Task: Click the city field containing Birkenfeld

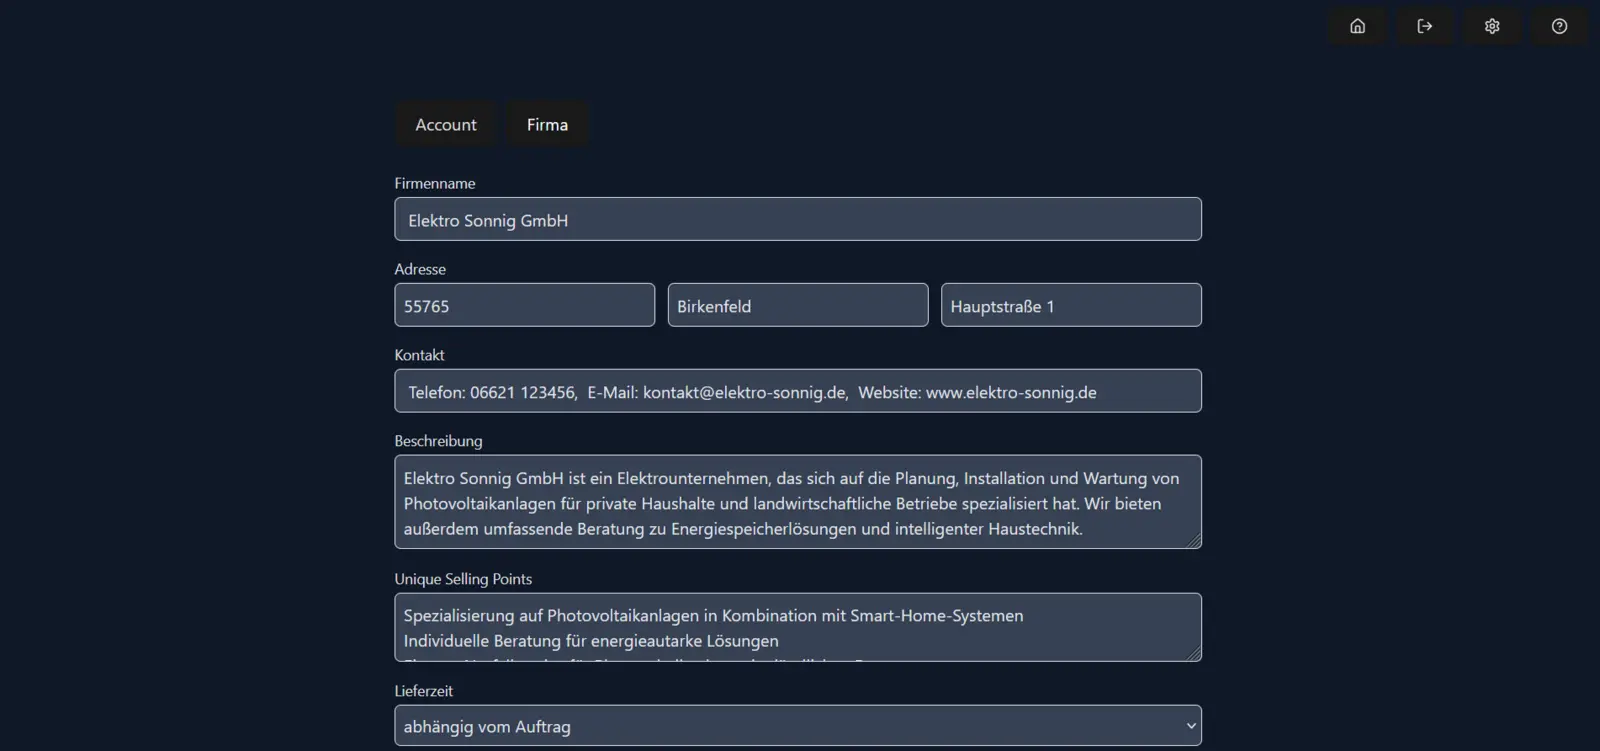Action: click(797, 305)
